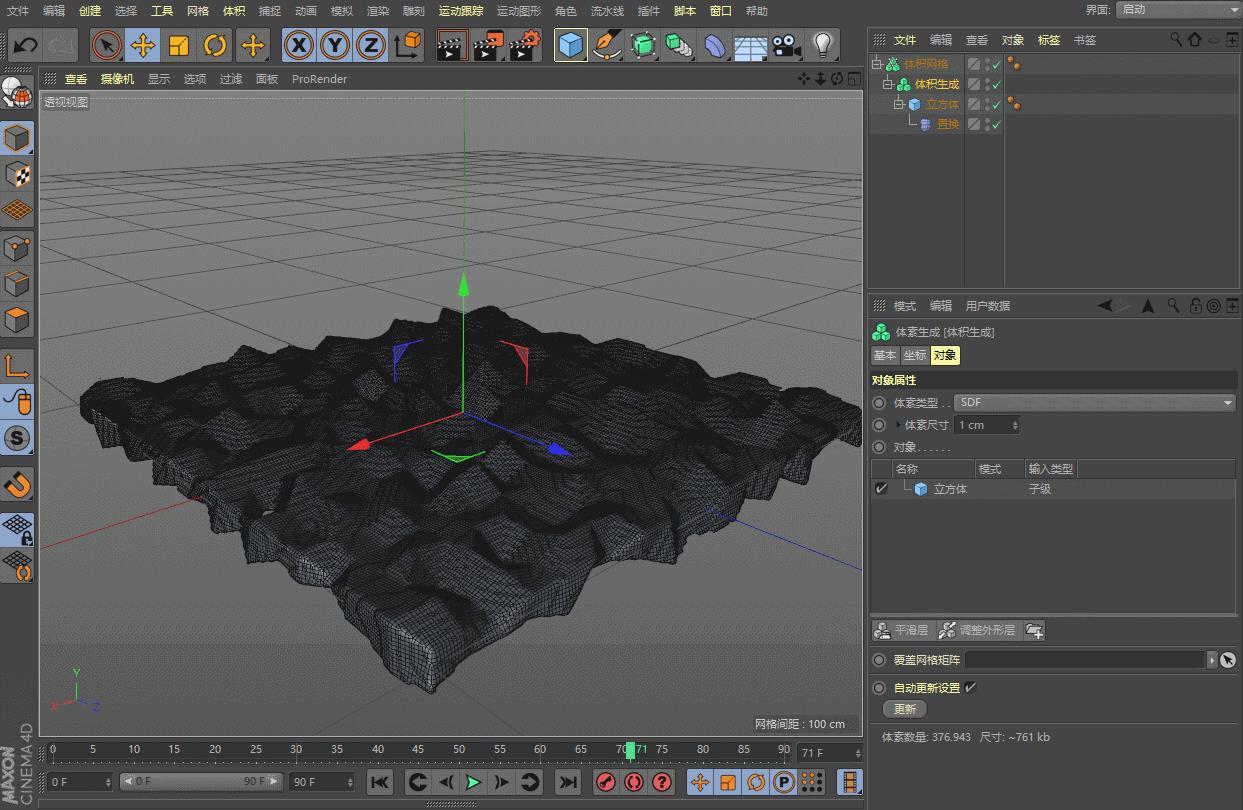Collapse the 体积生成 item in the object tree
Viewport: 1243px width, 810px height.
tap(885, 84)
